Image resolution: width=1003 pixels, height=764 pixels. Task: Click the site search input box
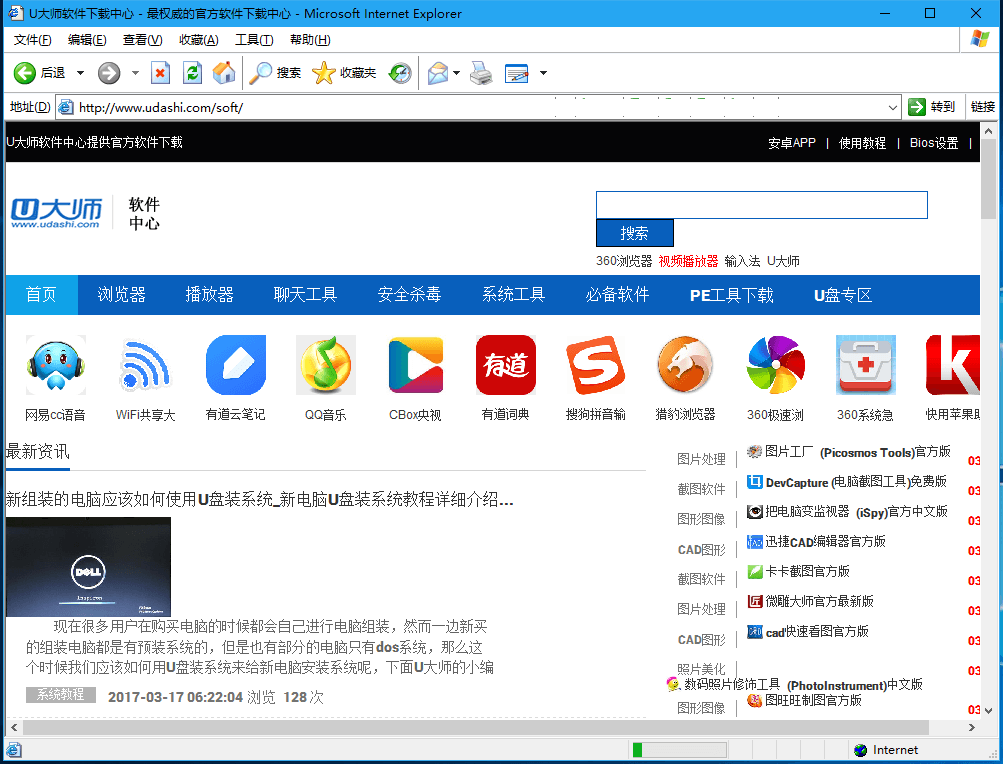click(761, 205)
